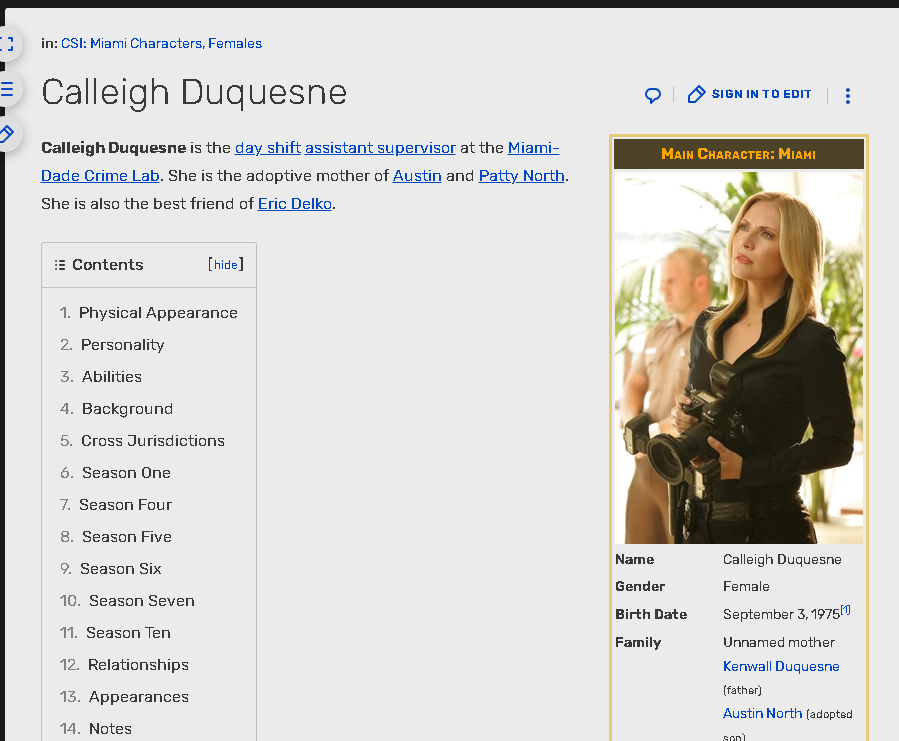Click the birth date reference [1]
The image size is (899, 741).
click(x=846, y=610)
